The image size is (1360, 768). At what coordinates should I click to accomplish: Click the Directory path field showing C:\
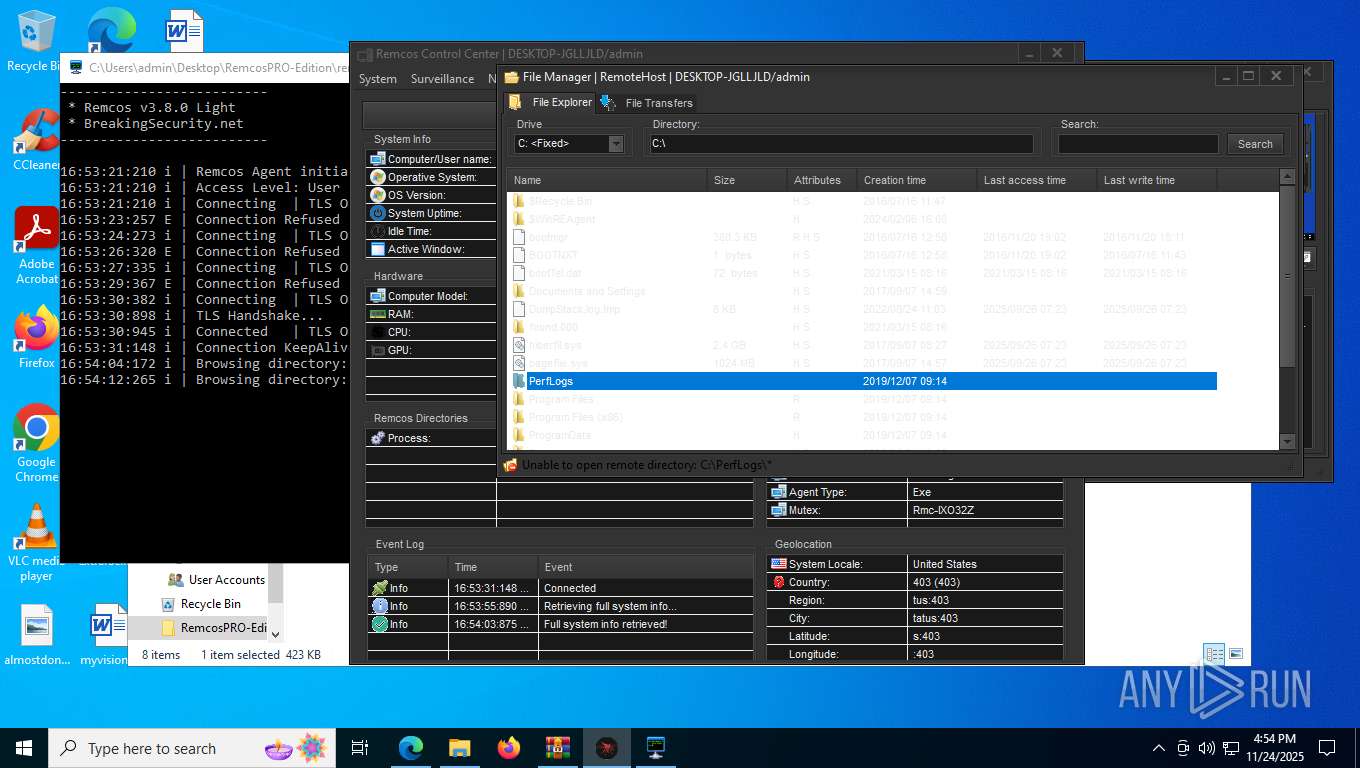point(841,144)
